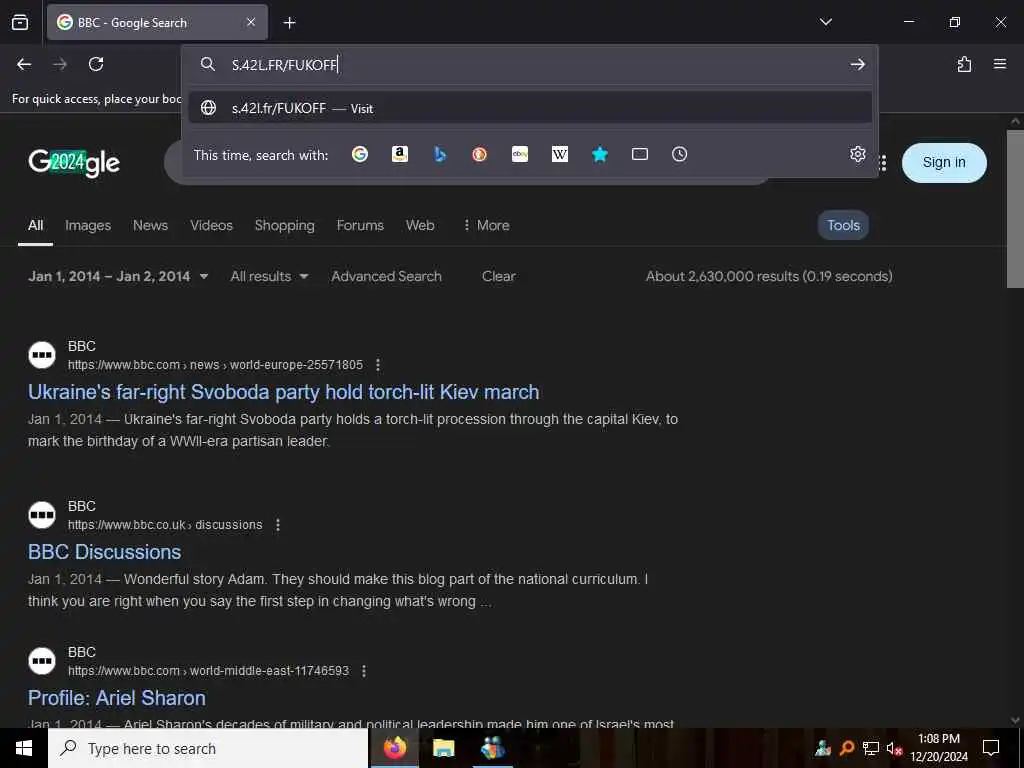The width and height of the screenshot is (1024, 768).
Task: Search this time with Google
Action: 360,154
